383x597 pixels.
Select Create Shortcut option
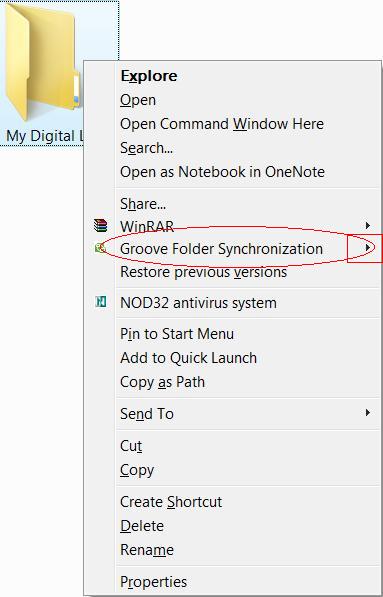coord(171,502)
